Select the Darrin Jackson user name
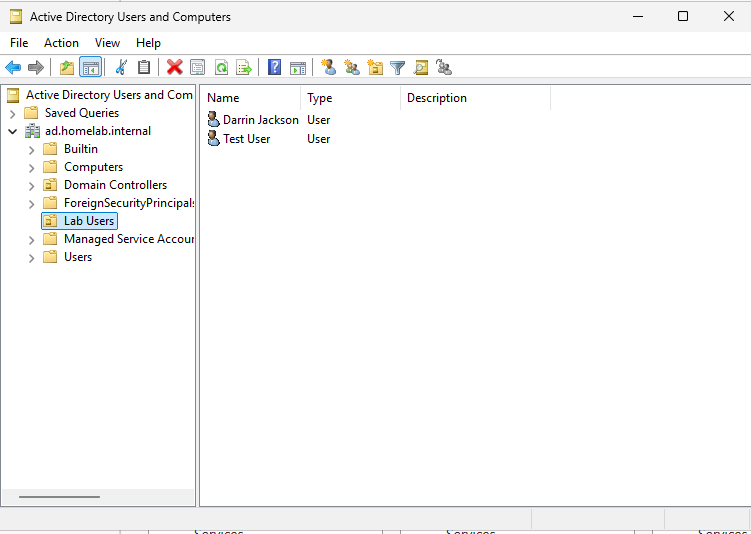The image size is (751, 534). (261, 120)
